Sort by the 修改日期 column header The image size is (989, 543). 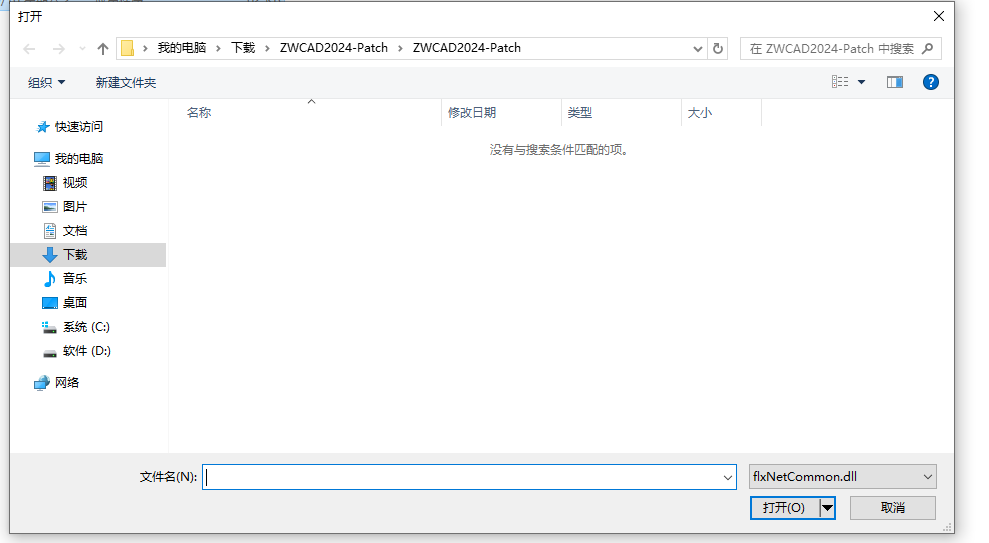point(472,113)
